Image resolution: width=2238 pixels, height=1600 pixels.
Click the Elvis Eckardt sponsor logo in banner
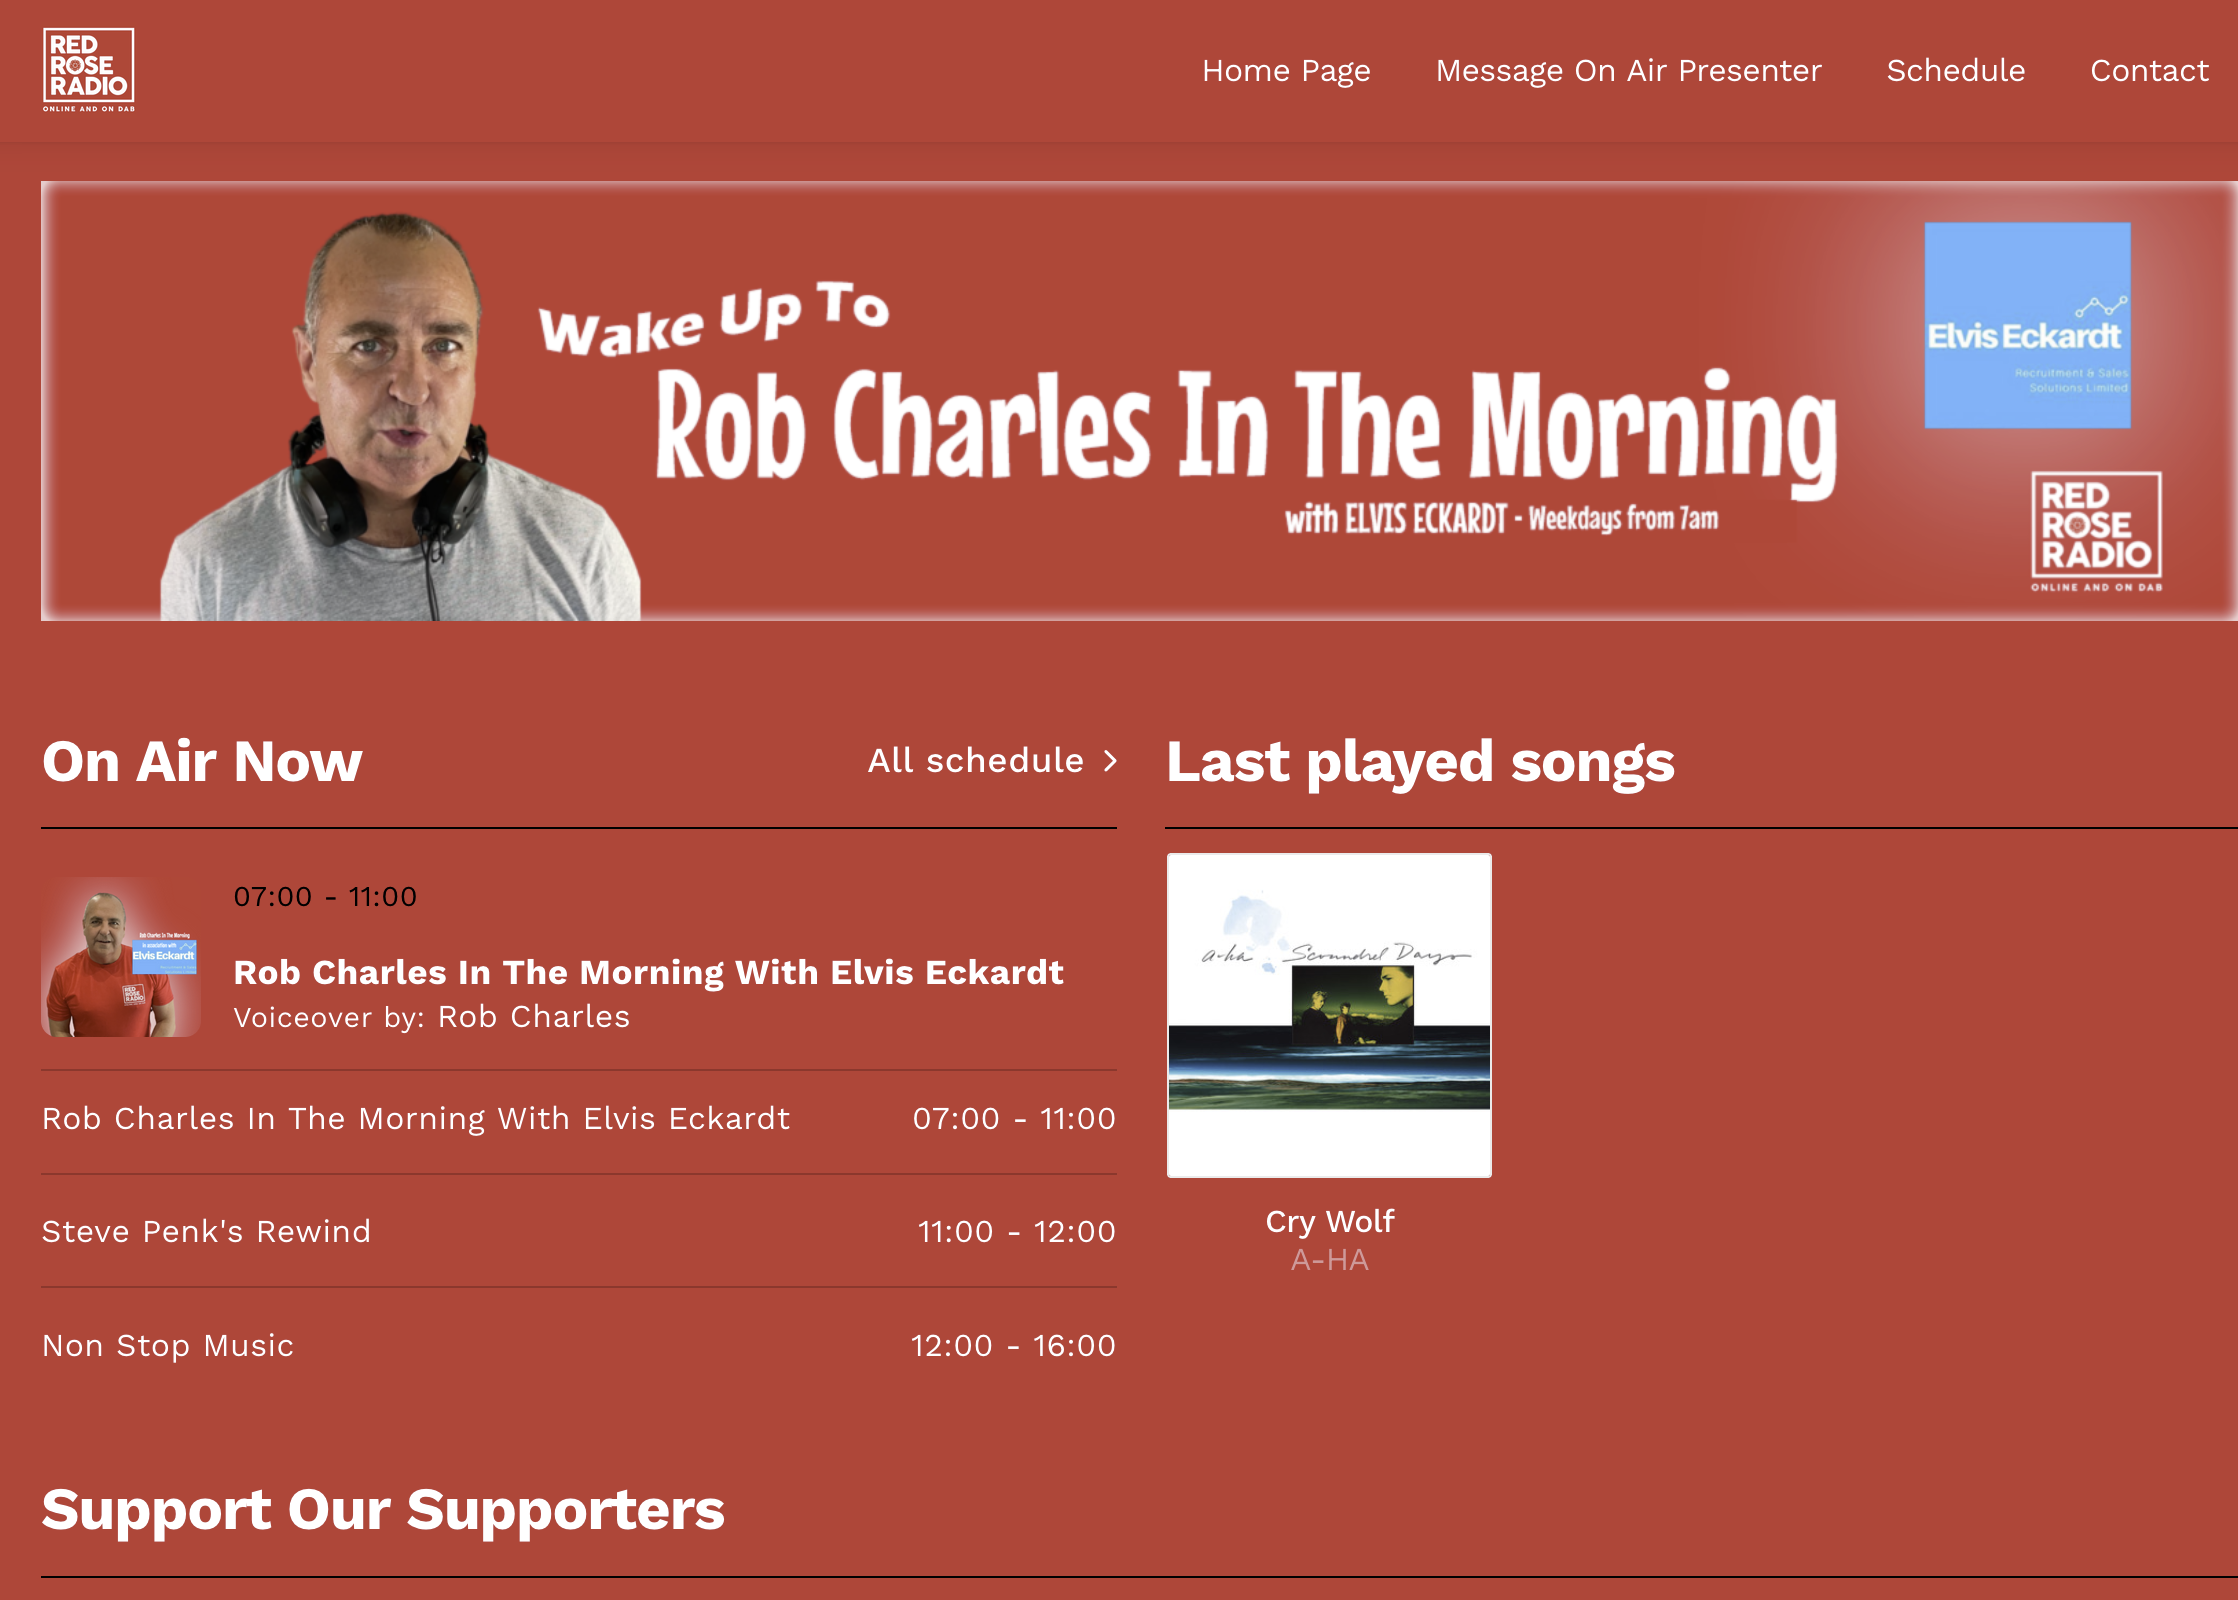pos(2027,325)
